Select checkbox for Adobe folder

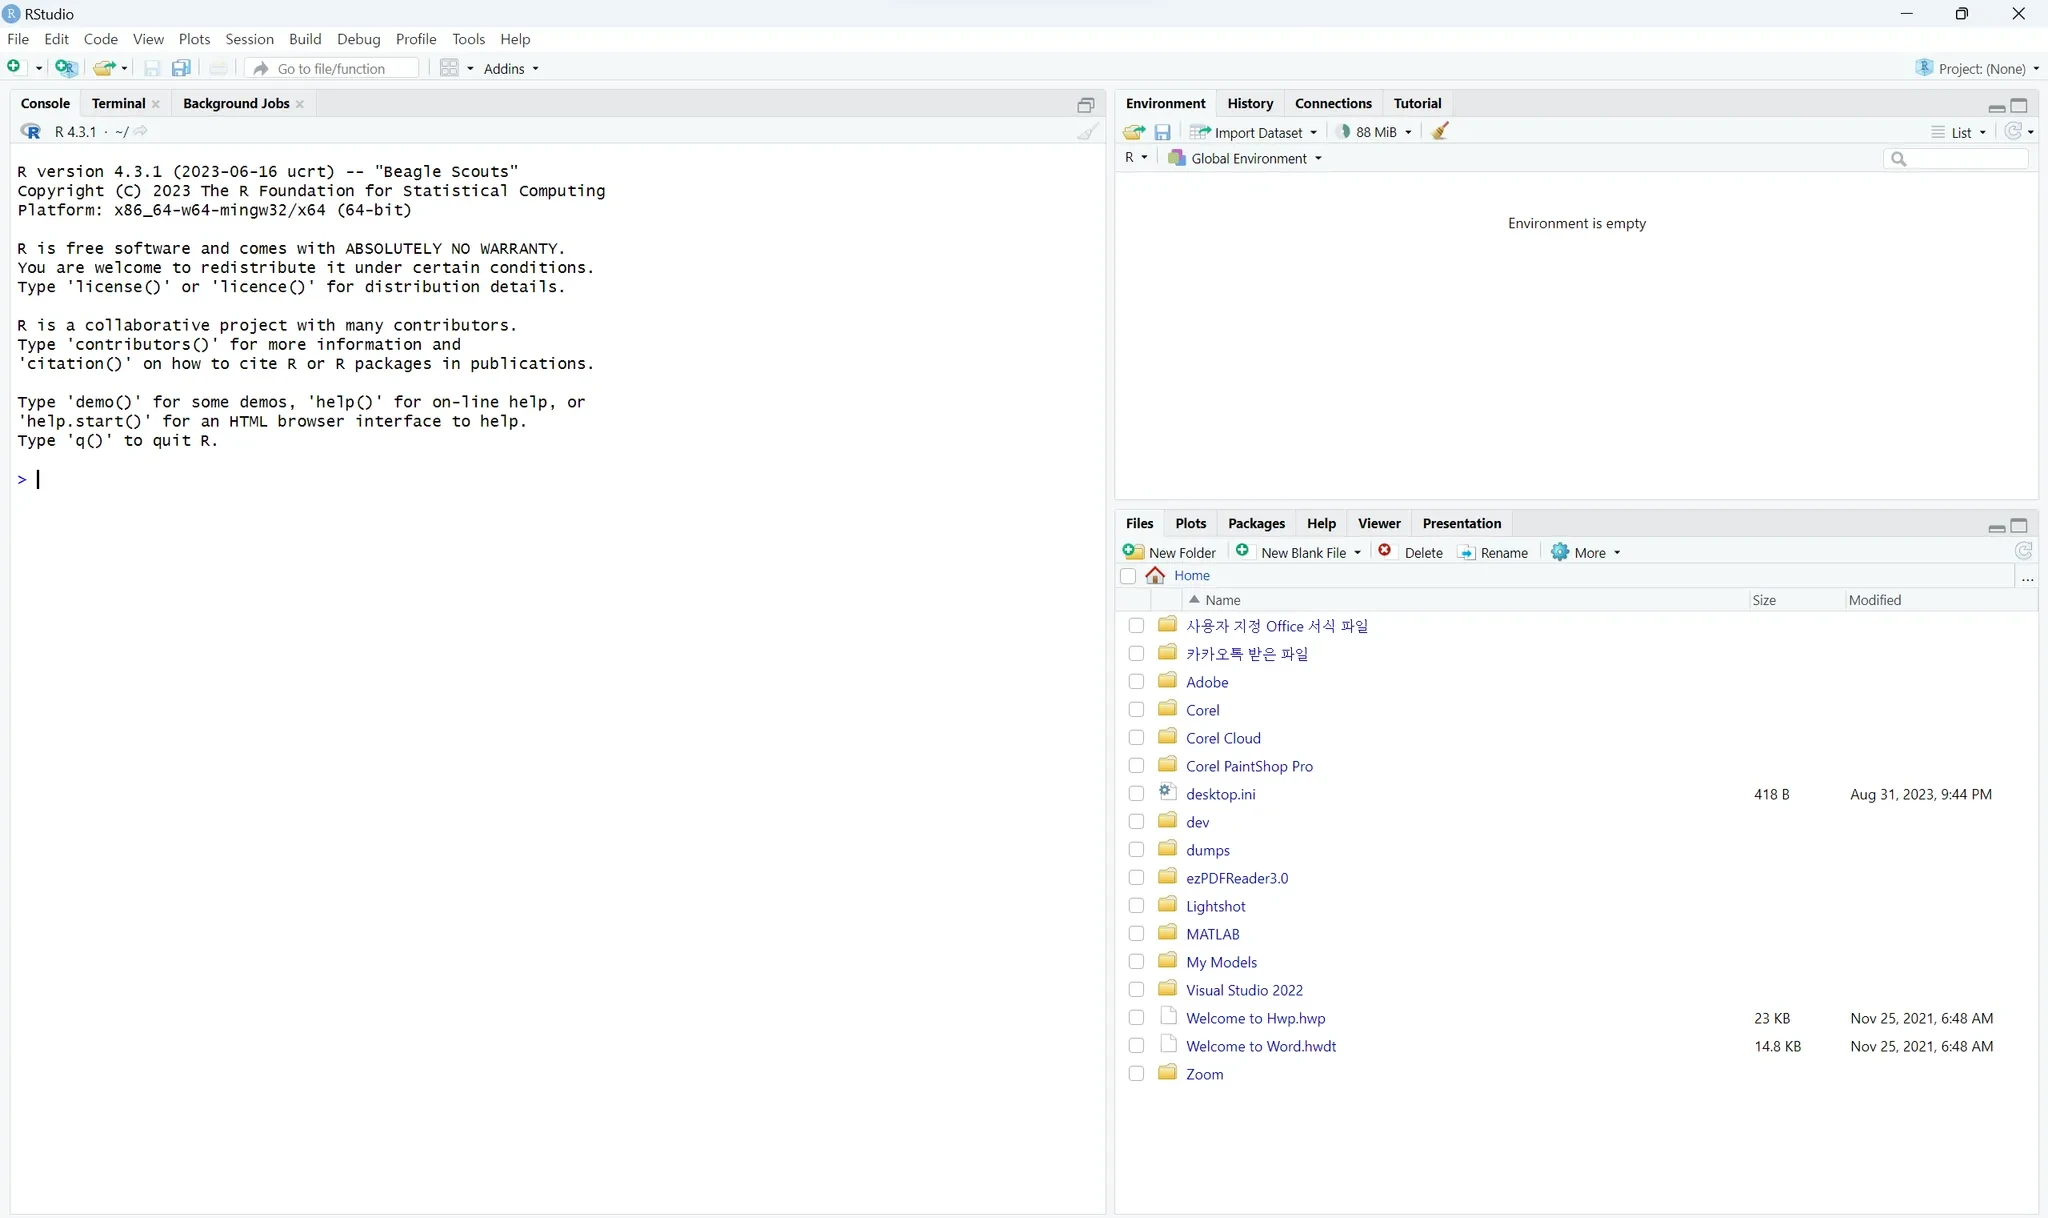pyautogui.click(x=1136, y=681)
